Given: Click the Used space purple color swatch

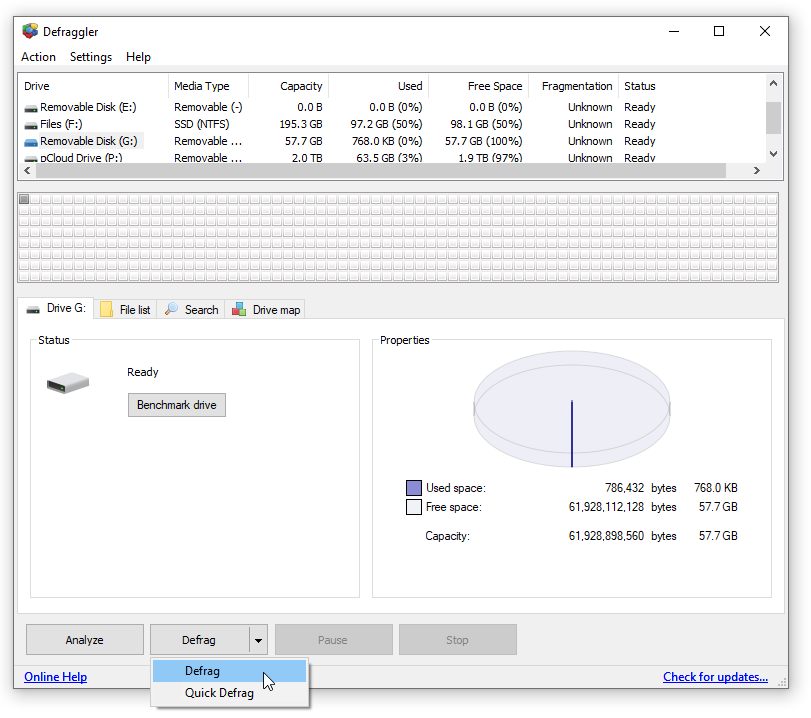Looking at the screenshot, I should [414, 488].
